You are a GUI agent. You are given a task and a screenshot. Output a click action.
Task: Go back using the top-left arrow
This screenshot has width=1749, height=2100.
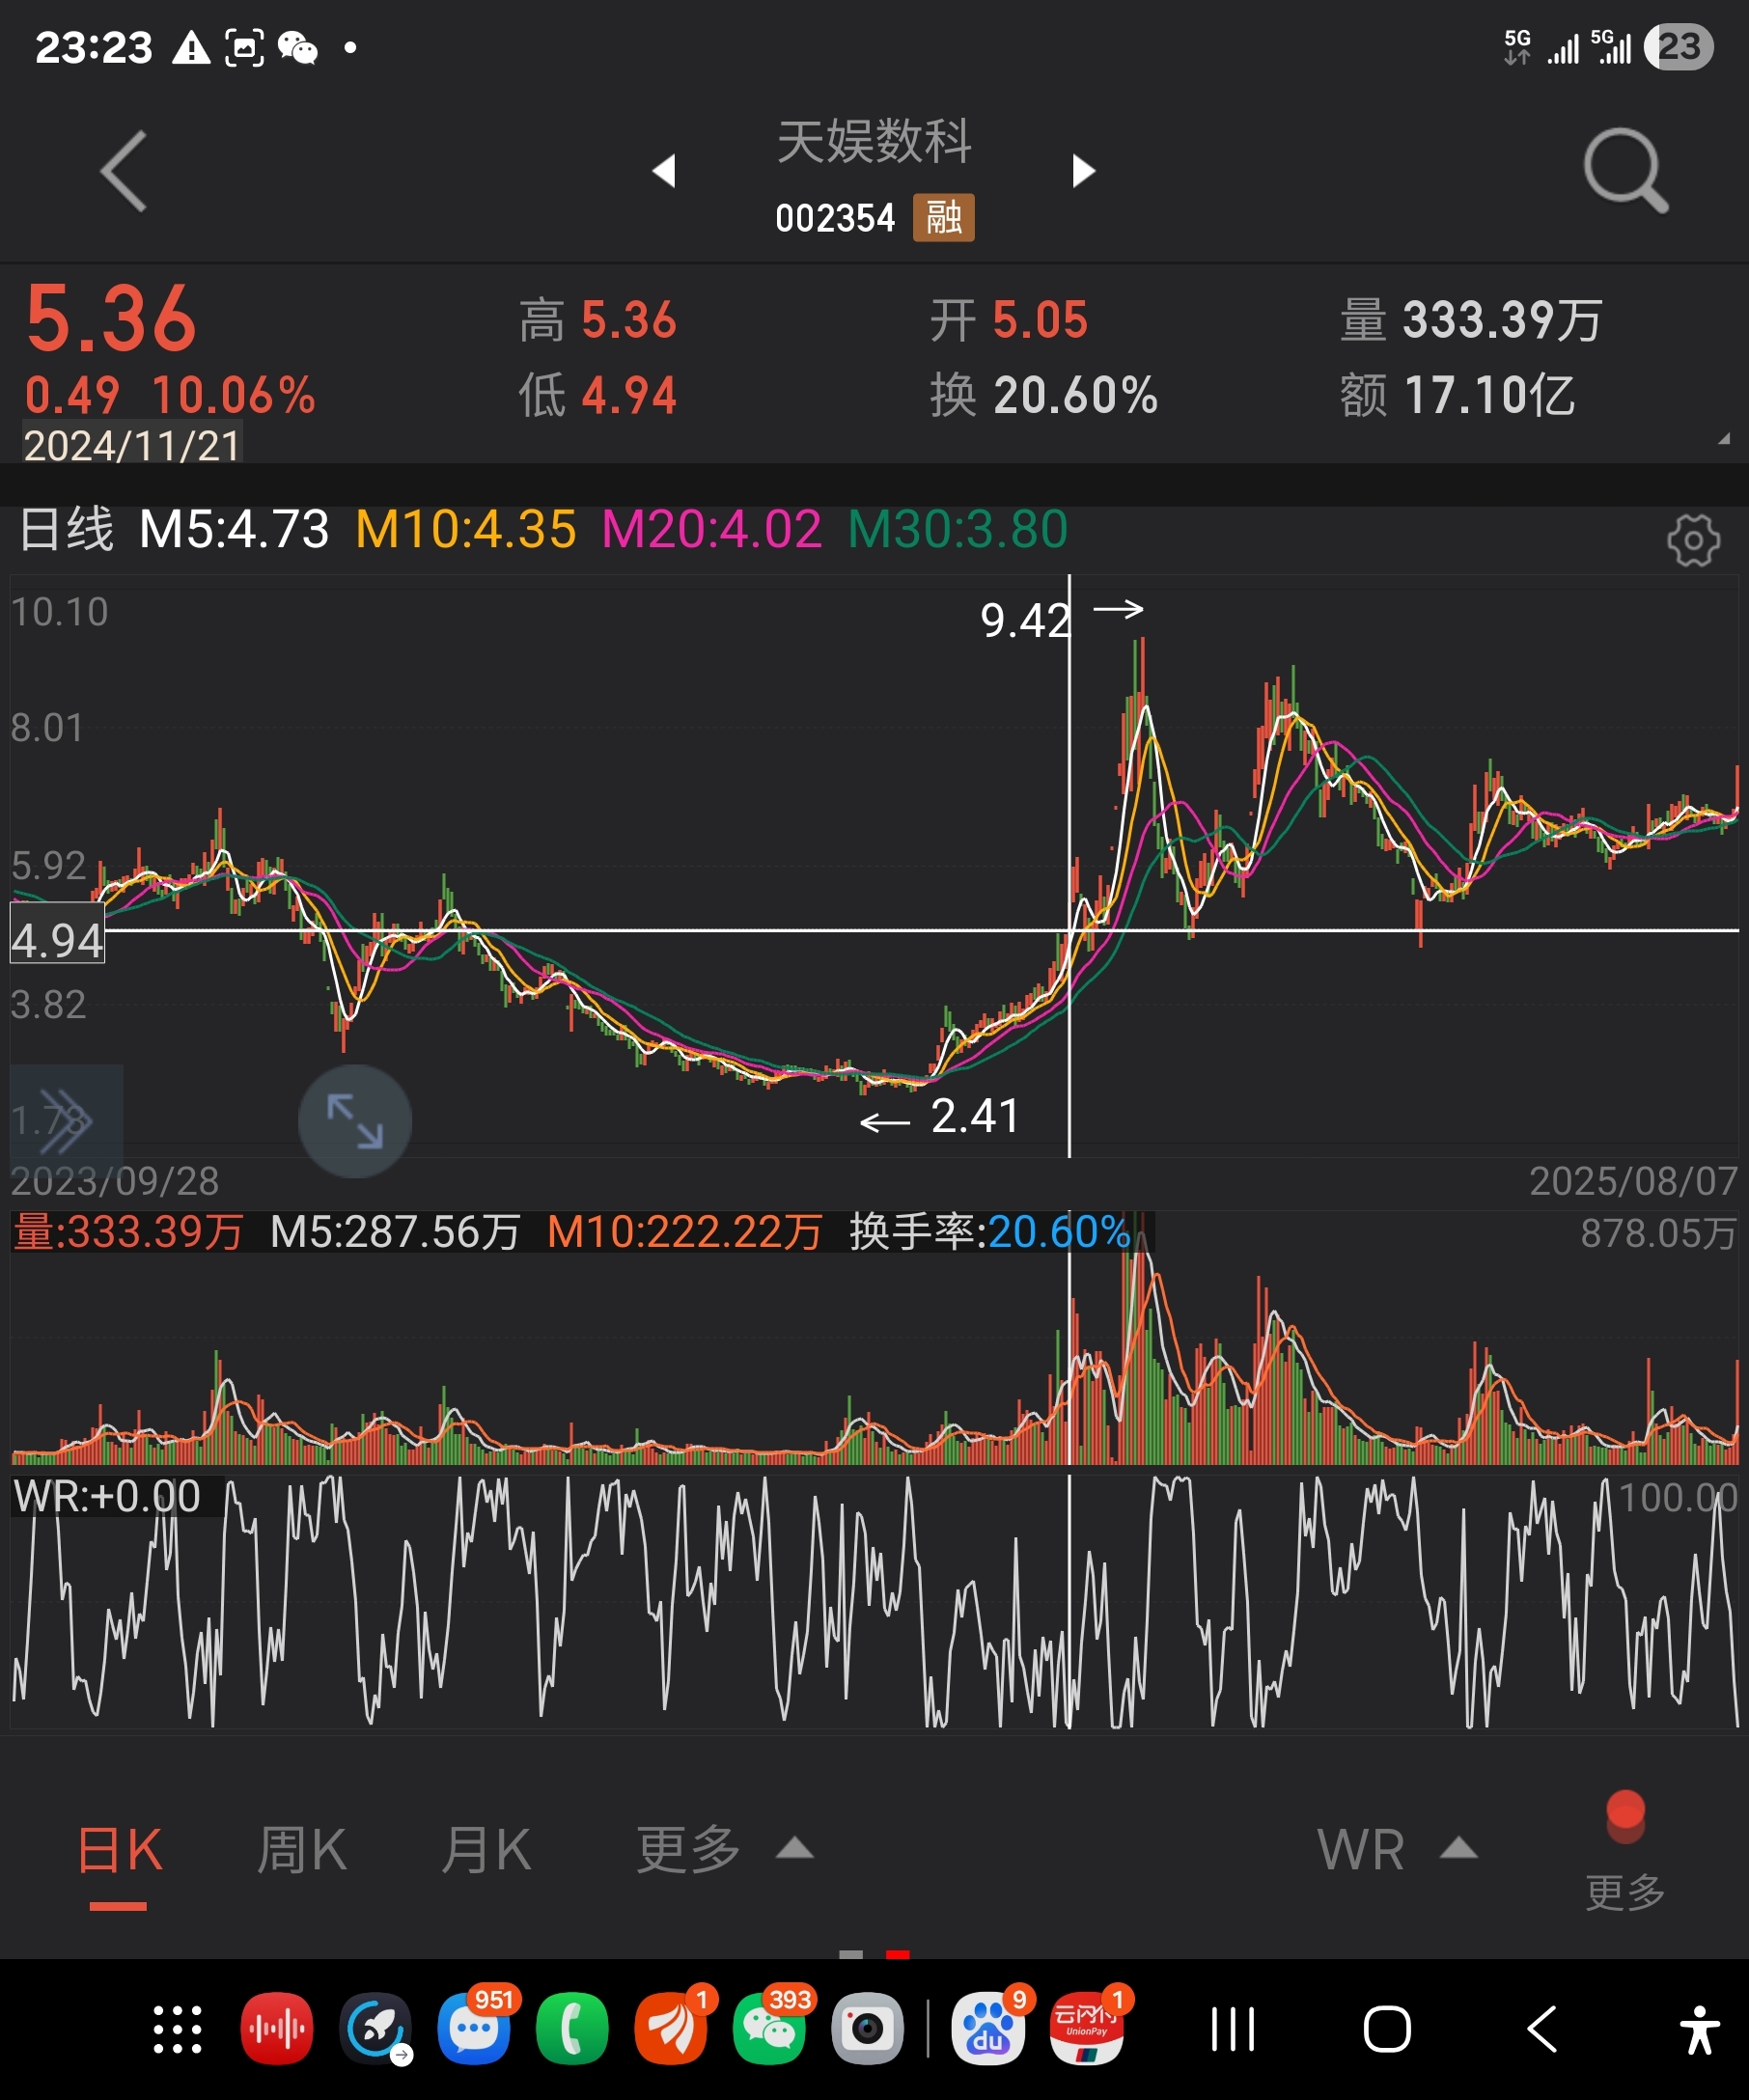point(124,171)
